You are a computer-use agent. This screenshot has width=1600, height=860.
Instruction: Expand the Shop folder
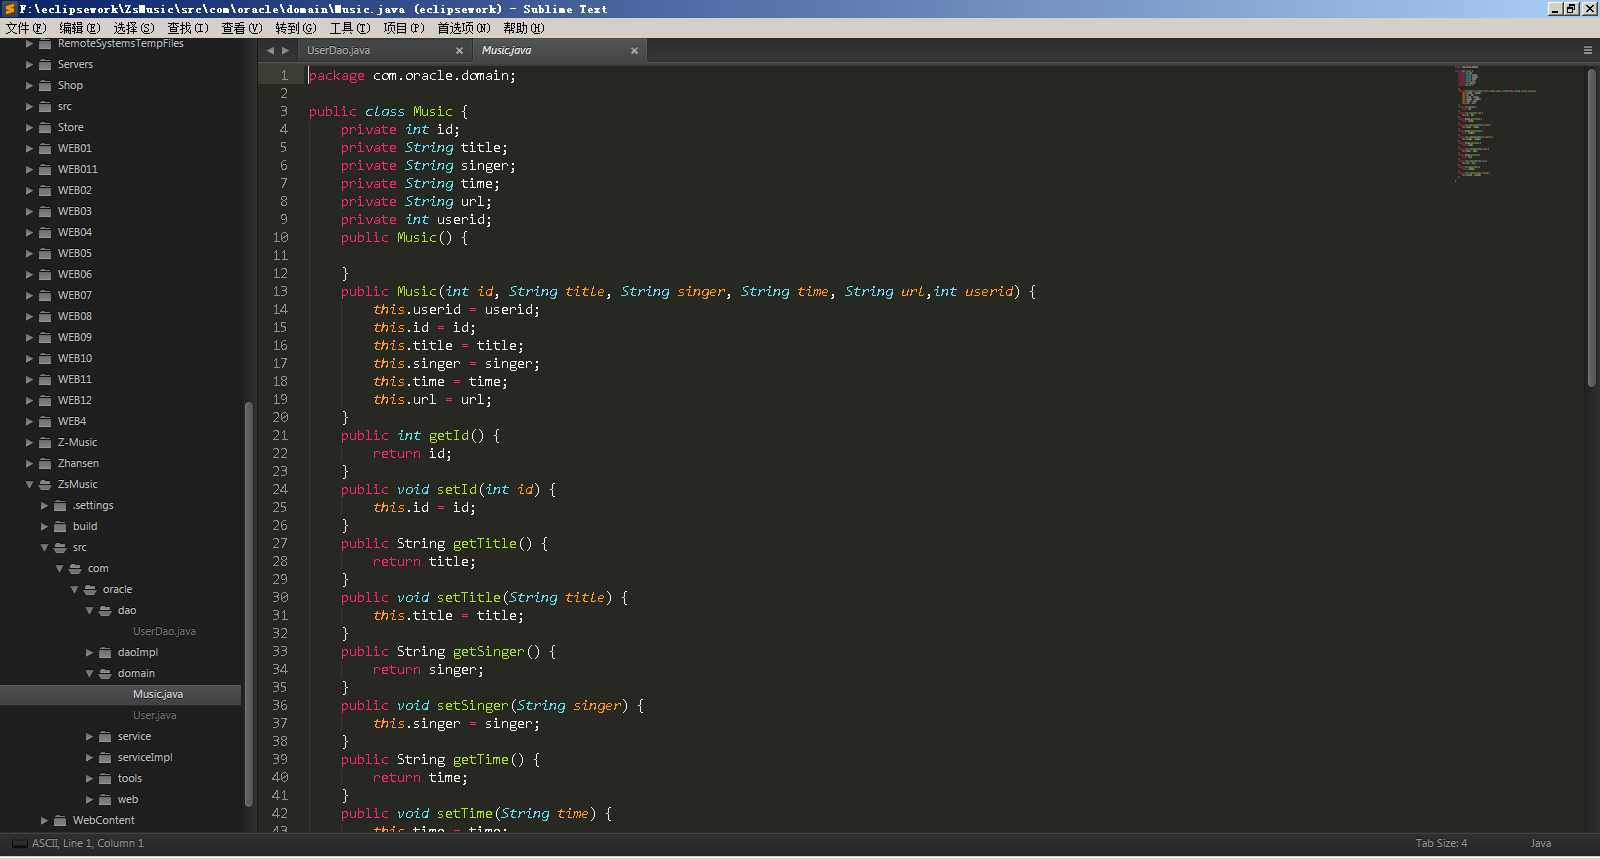[30, 85]
